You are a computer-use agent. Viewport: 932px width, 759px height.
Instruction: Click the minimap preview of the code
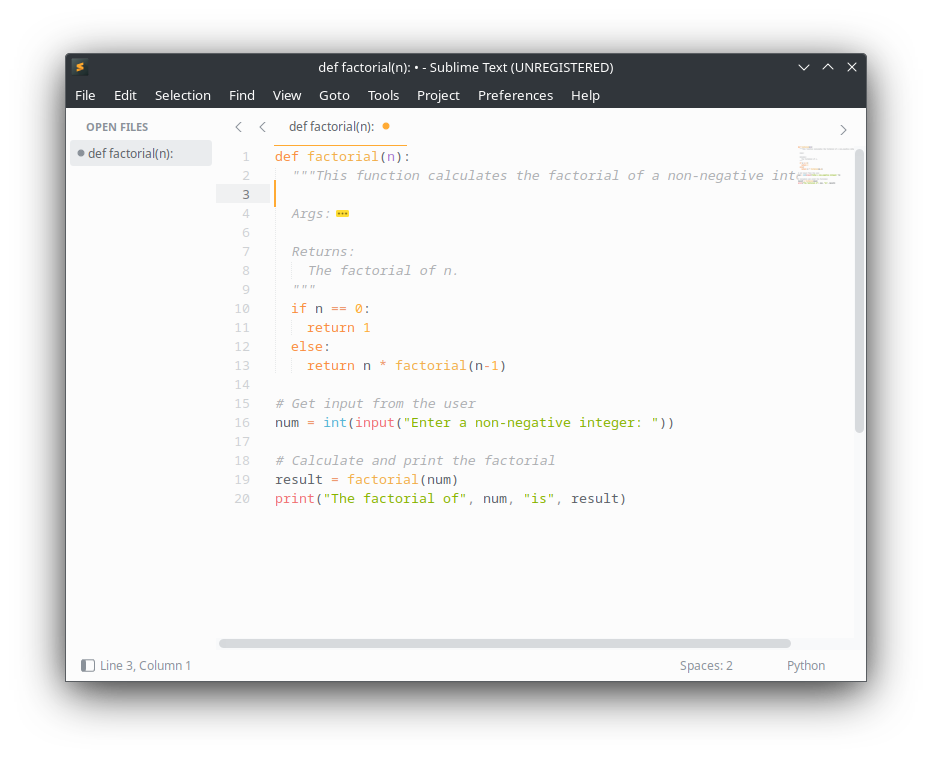coord(820,165)
